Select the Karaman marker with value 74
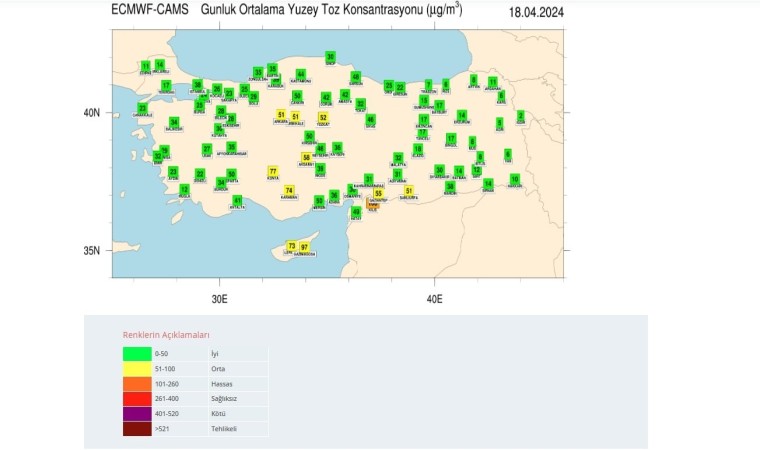Screen dimensions: 760x450 (x=289, y=190)
